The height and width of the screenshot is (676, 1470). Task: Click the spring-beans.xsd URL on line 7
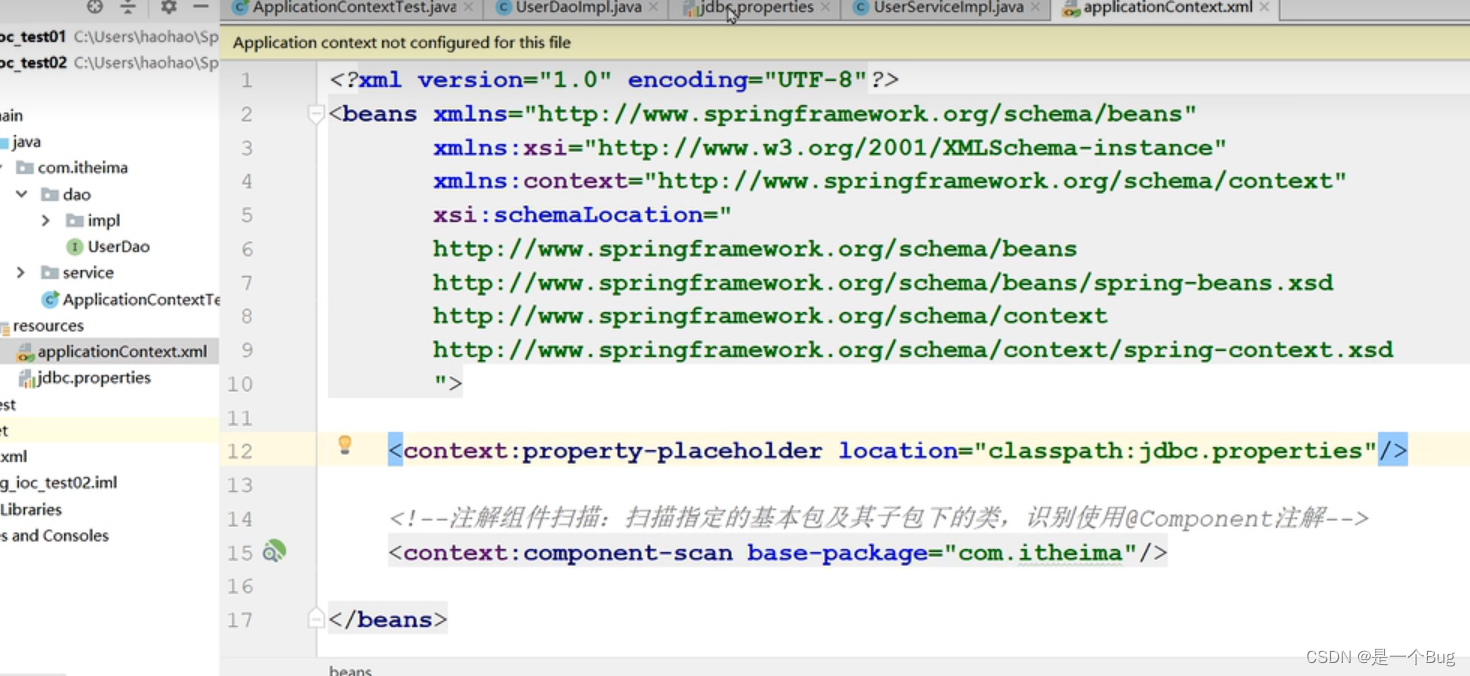pos(883,283)
